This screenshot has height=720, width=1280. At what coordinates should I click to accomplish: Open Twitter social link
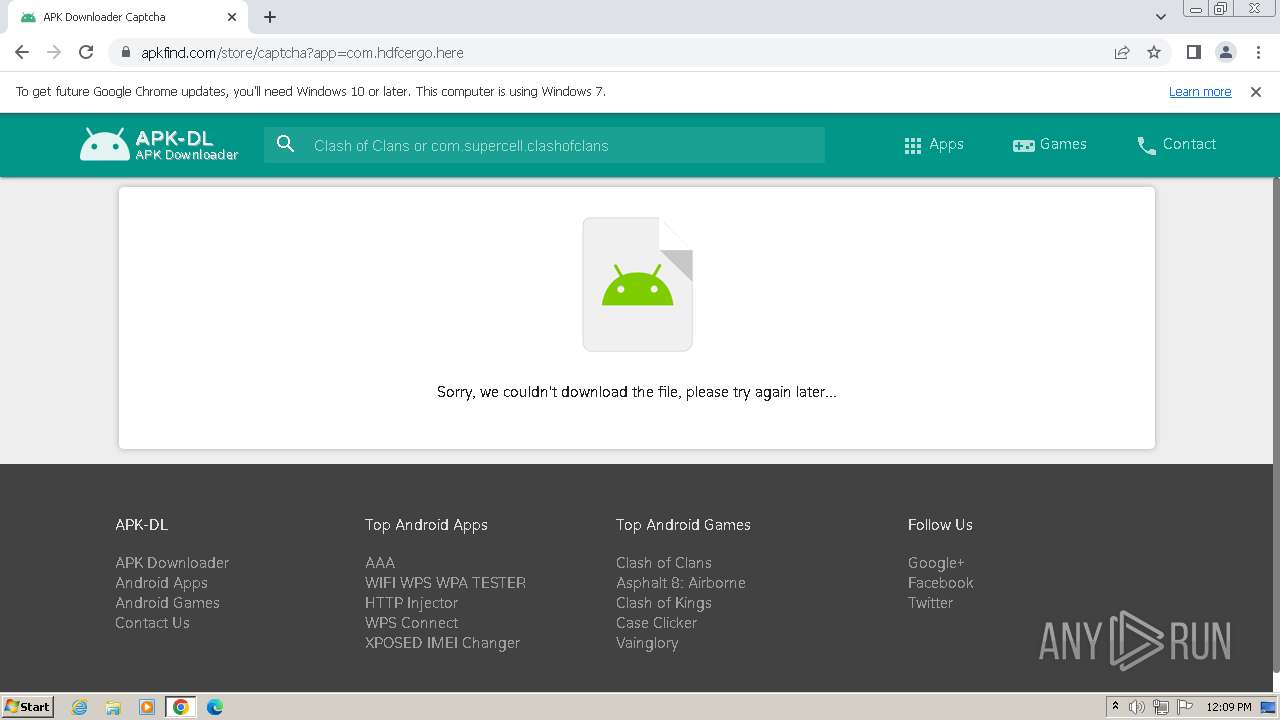(930, 603)
